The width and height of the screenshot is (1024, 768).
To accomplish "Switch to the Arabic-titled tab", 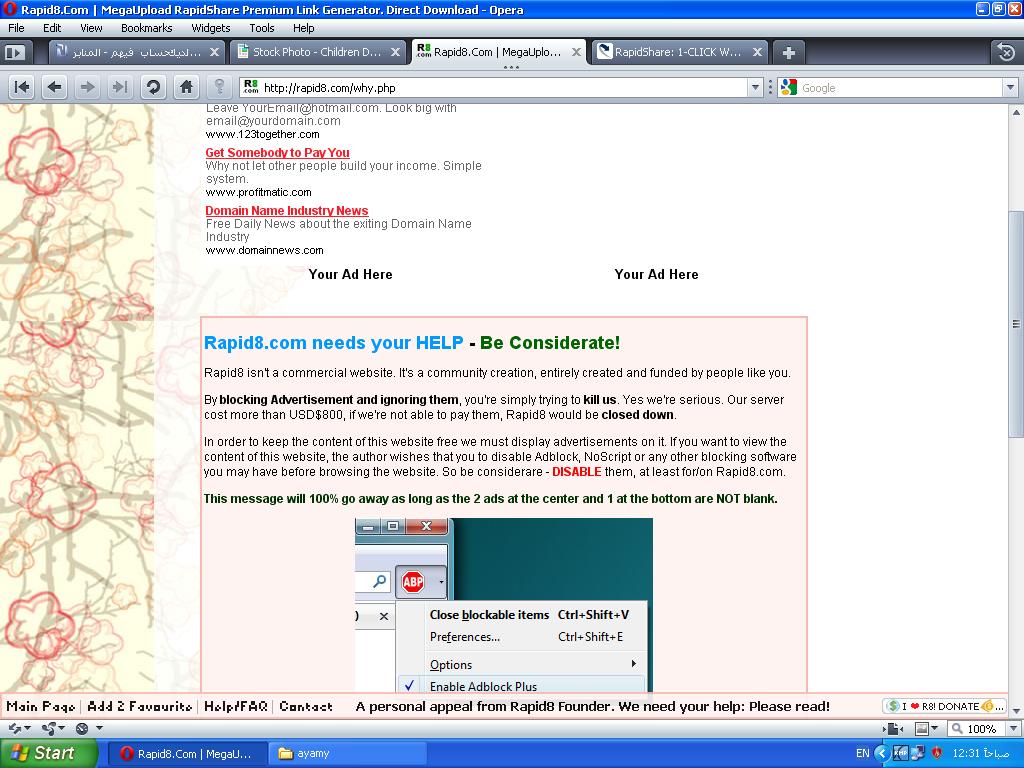I will click(x=136, y=52).
